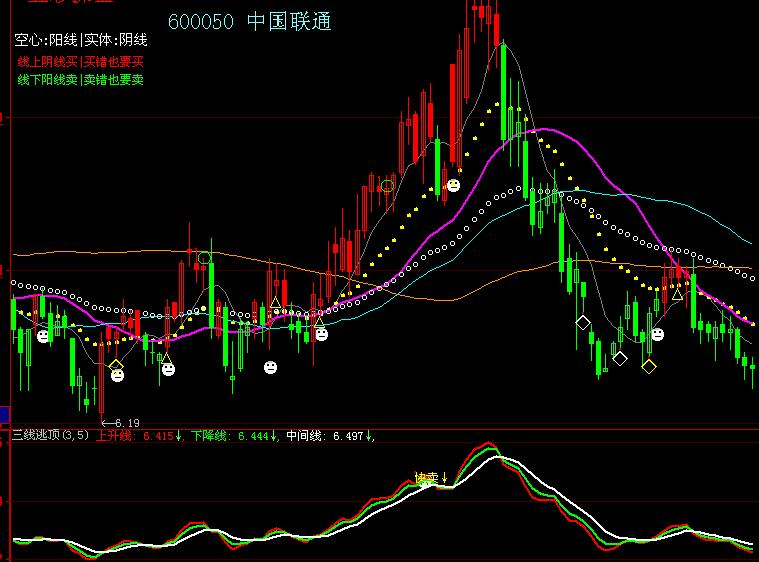
Task: Click the green circle marker on the uptrend
Action: [387, 186]
